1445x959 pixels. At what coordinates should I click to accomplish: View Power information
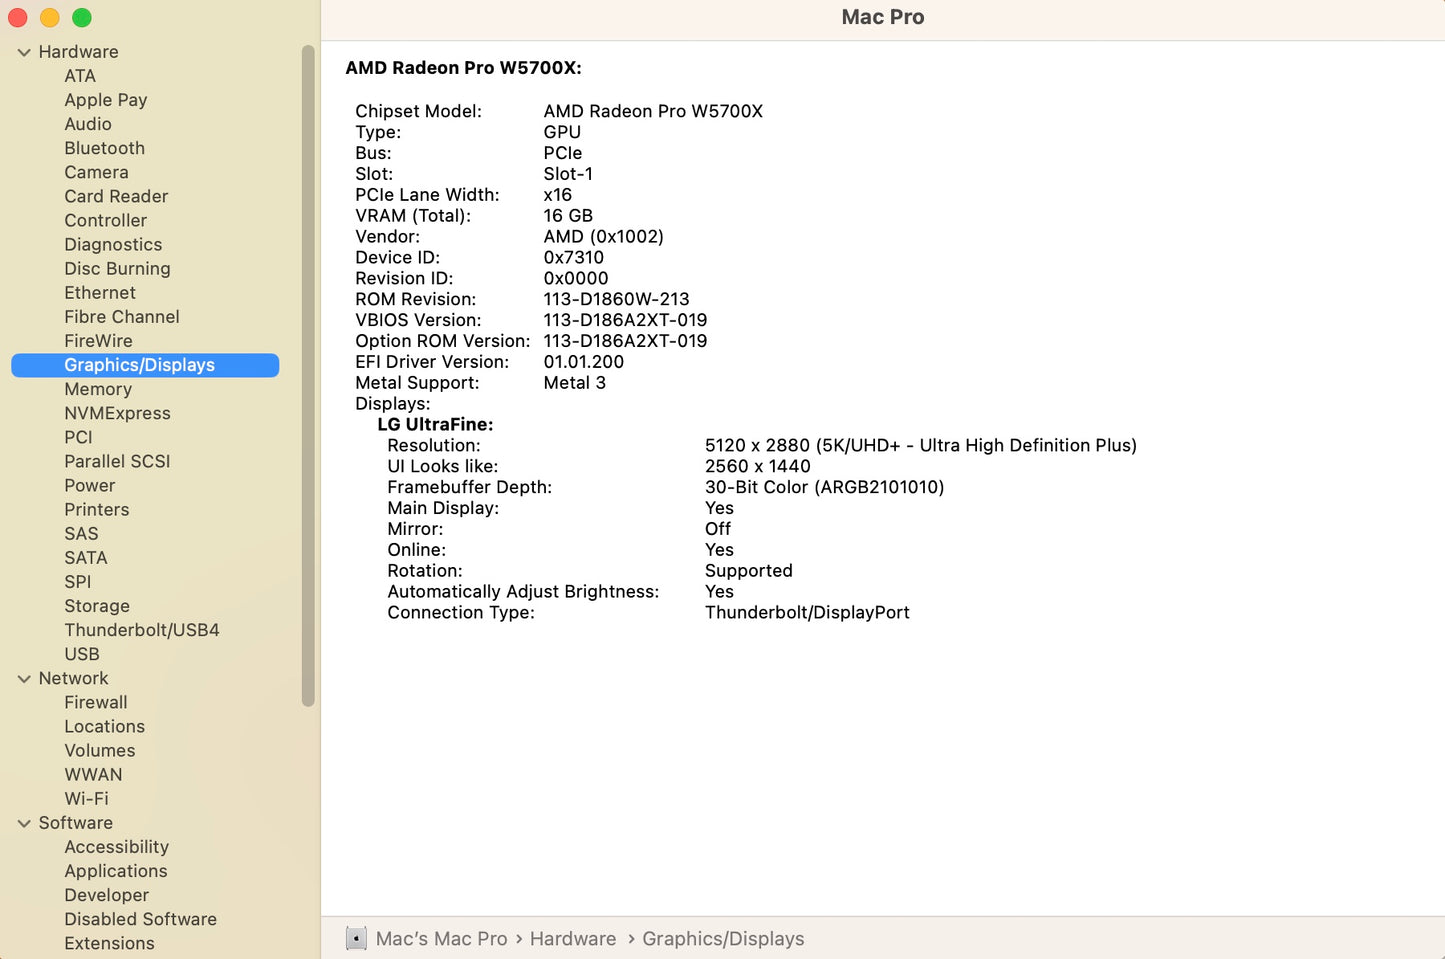(x=89, y=485)
